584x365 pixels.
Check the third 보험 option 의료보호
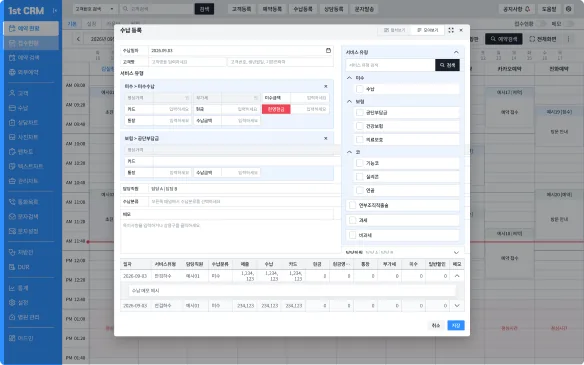coord(359,140)
